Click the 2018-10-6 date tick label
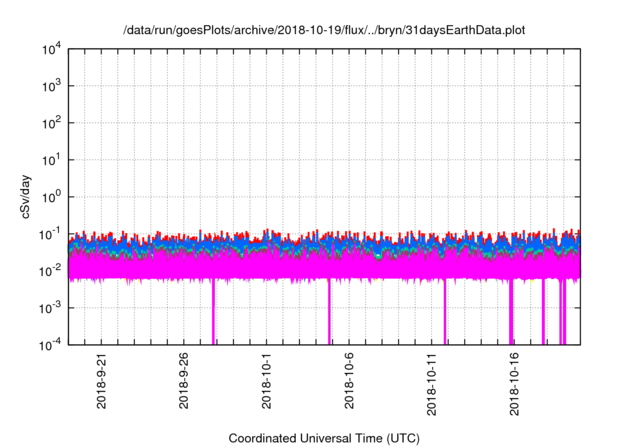 [349, 380]
